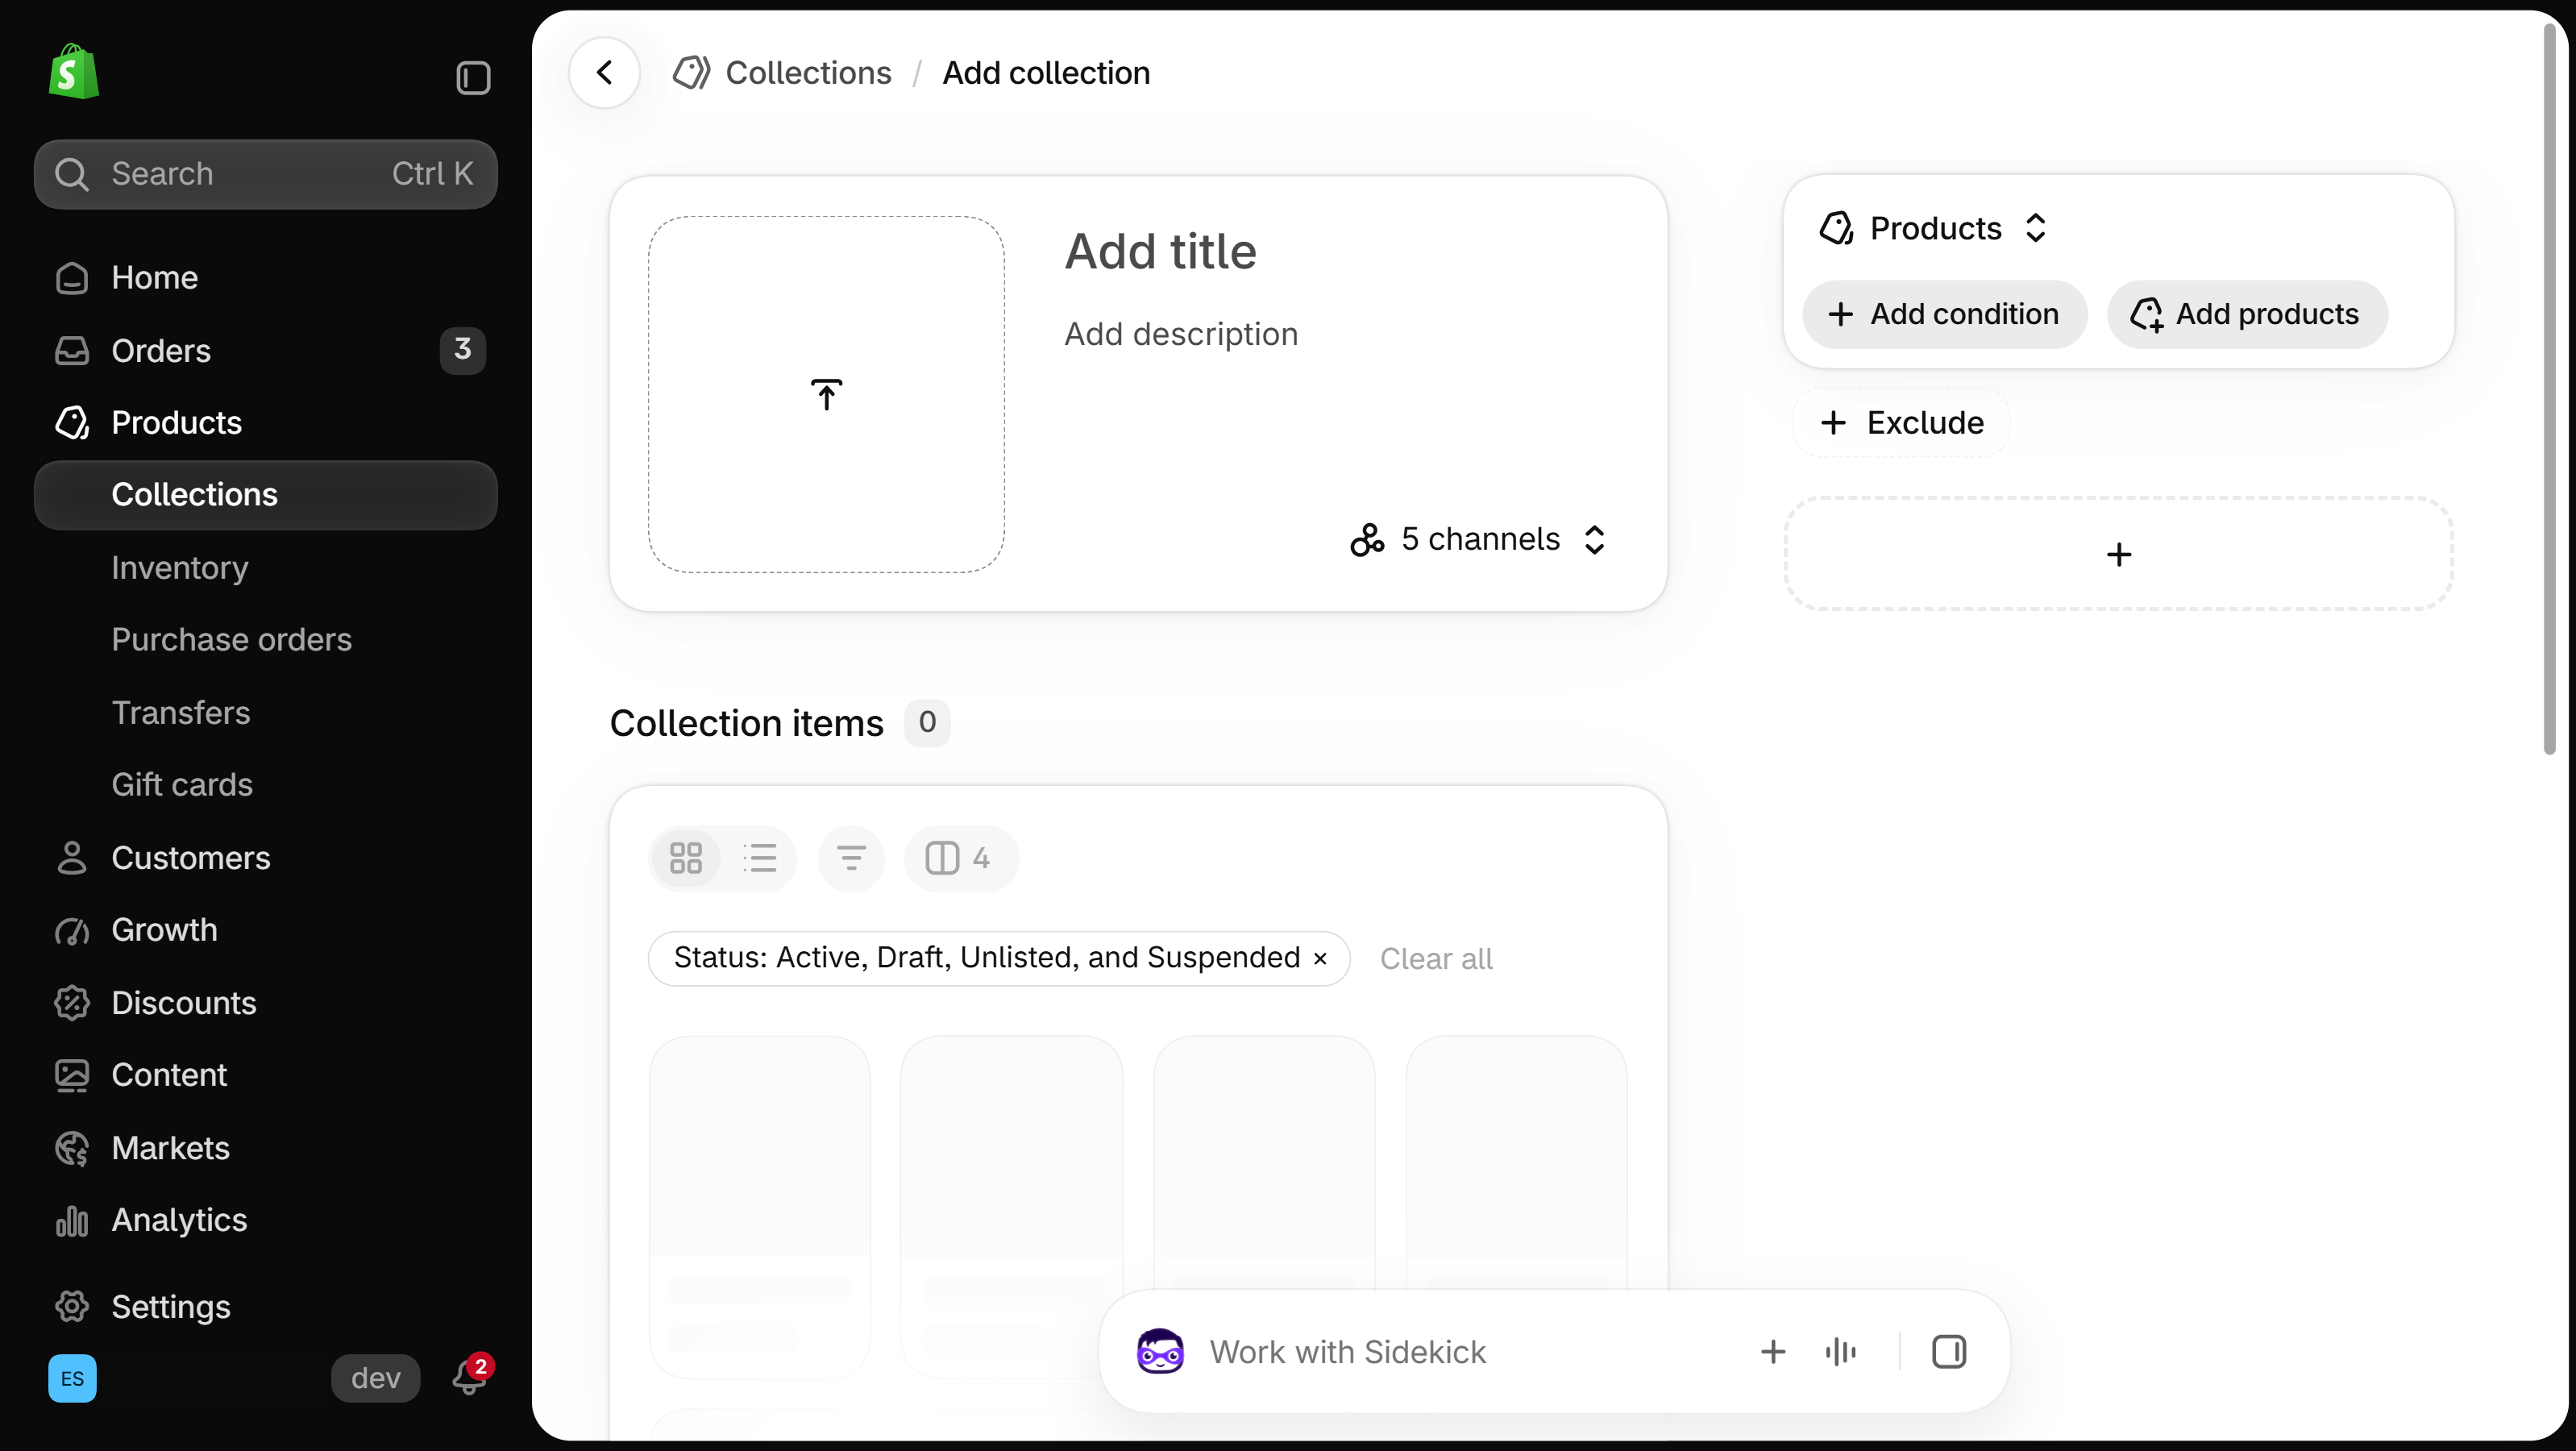Viewport: 2576px width, 1451px height.
Task: Open Home in the sidebar
Action: point(265,277)
